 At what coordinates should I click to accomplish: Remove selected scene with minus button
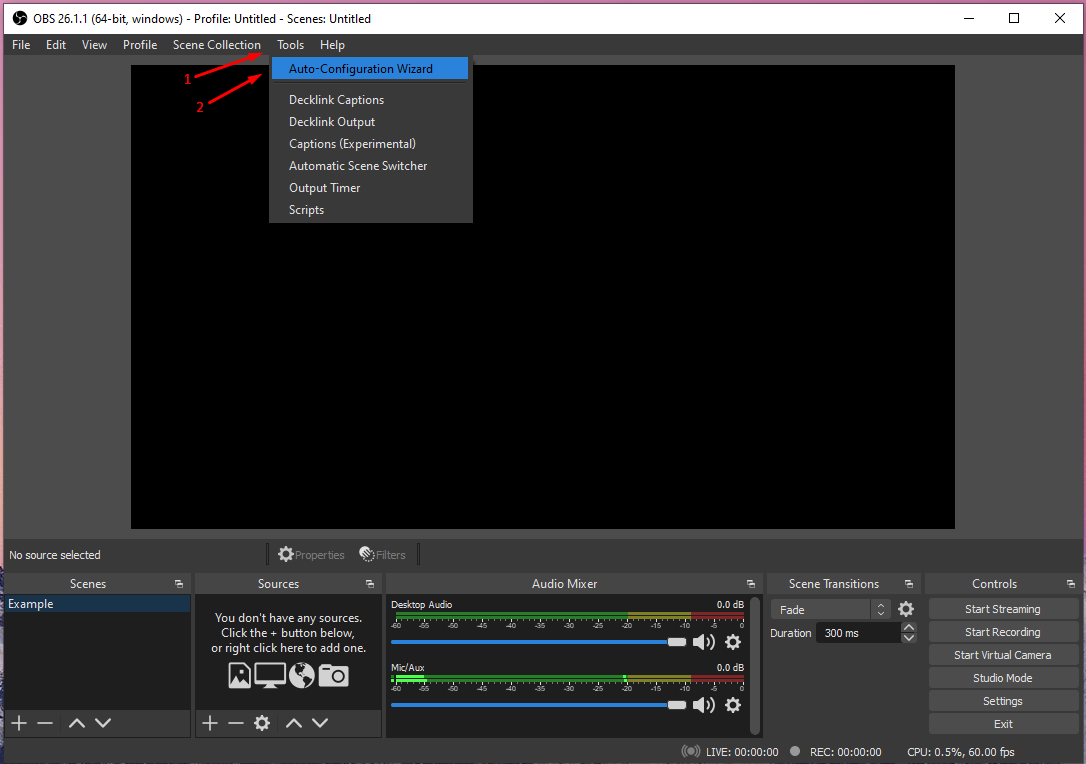coord(45,723)
